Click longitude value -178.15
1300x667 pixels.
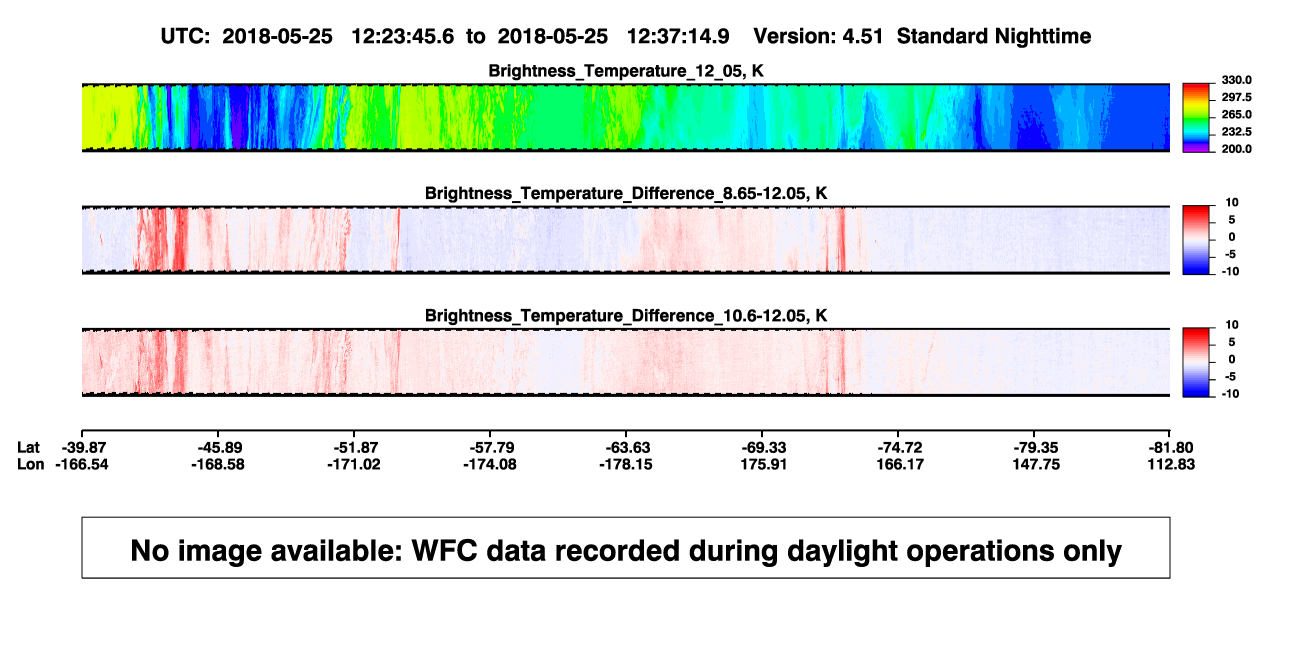tap(627, 464)
